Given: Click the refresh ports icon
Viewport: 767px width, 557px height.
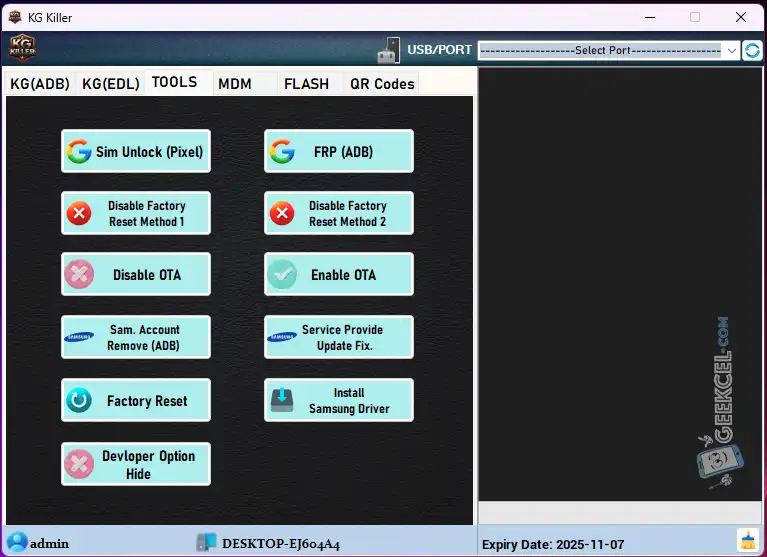Looking at the screenshot, I should 752,50.
